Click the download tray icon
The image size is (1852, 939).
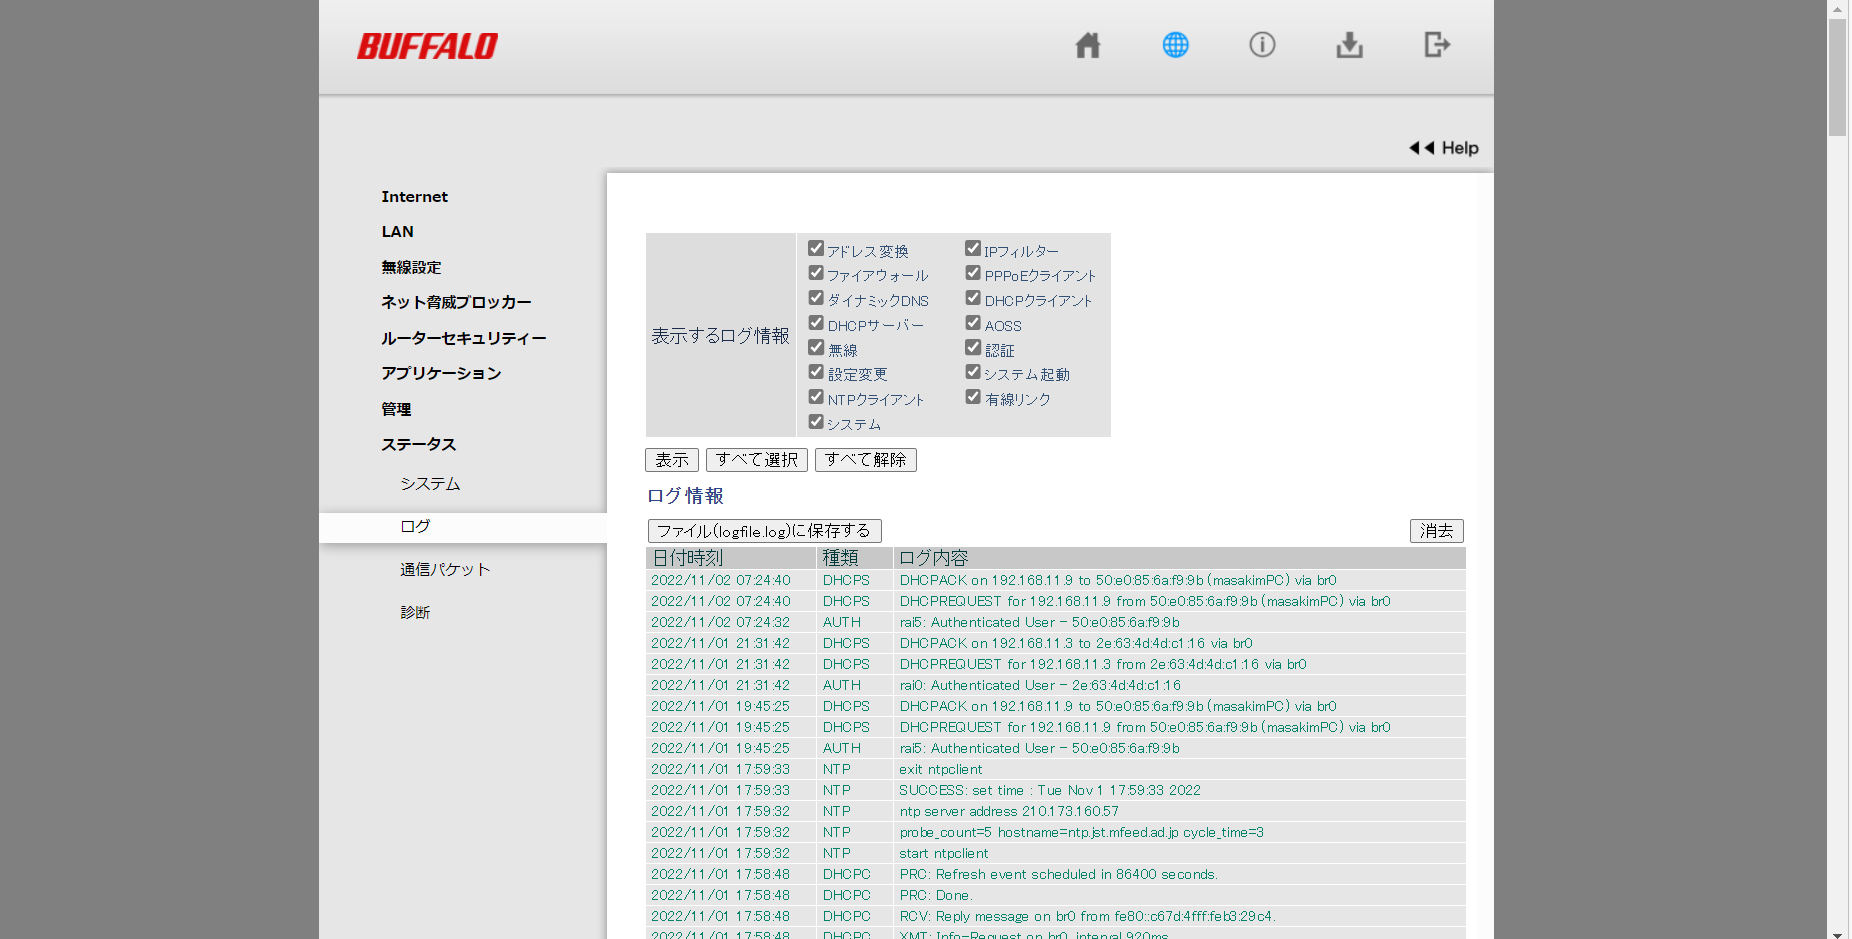tap(1349, 45)
